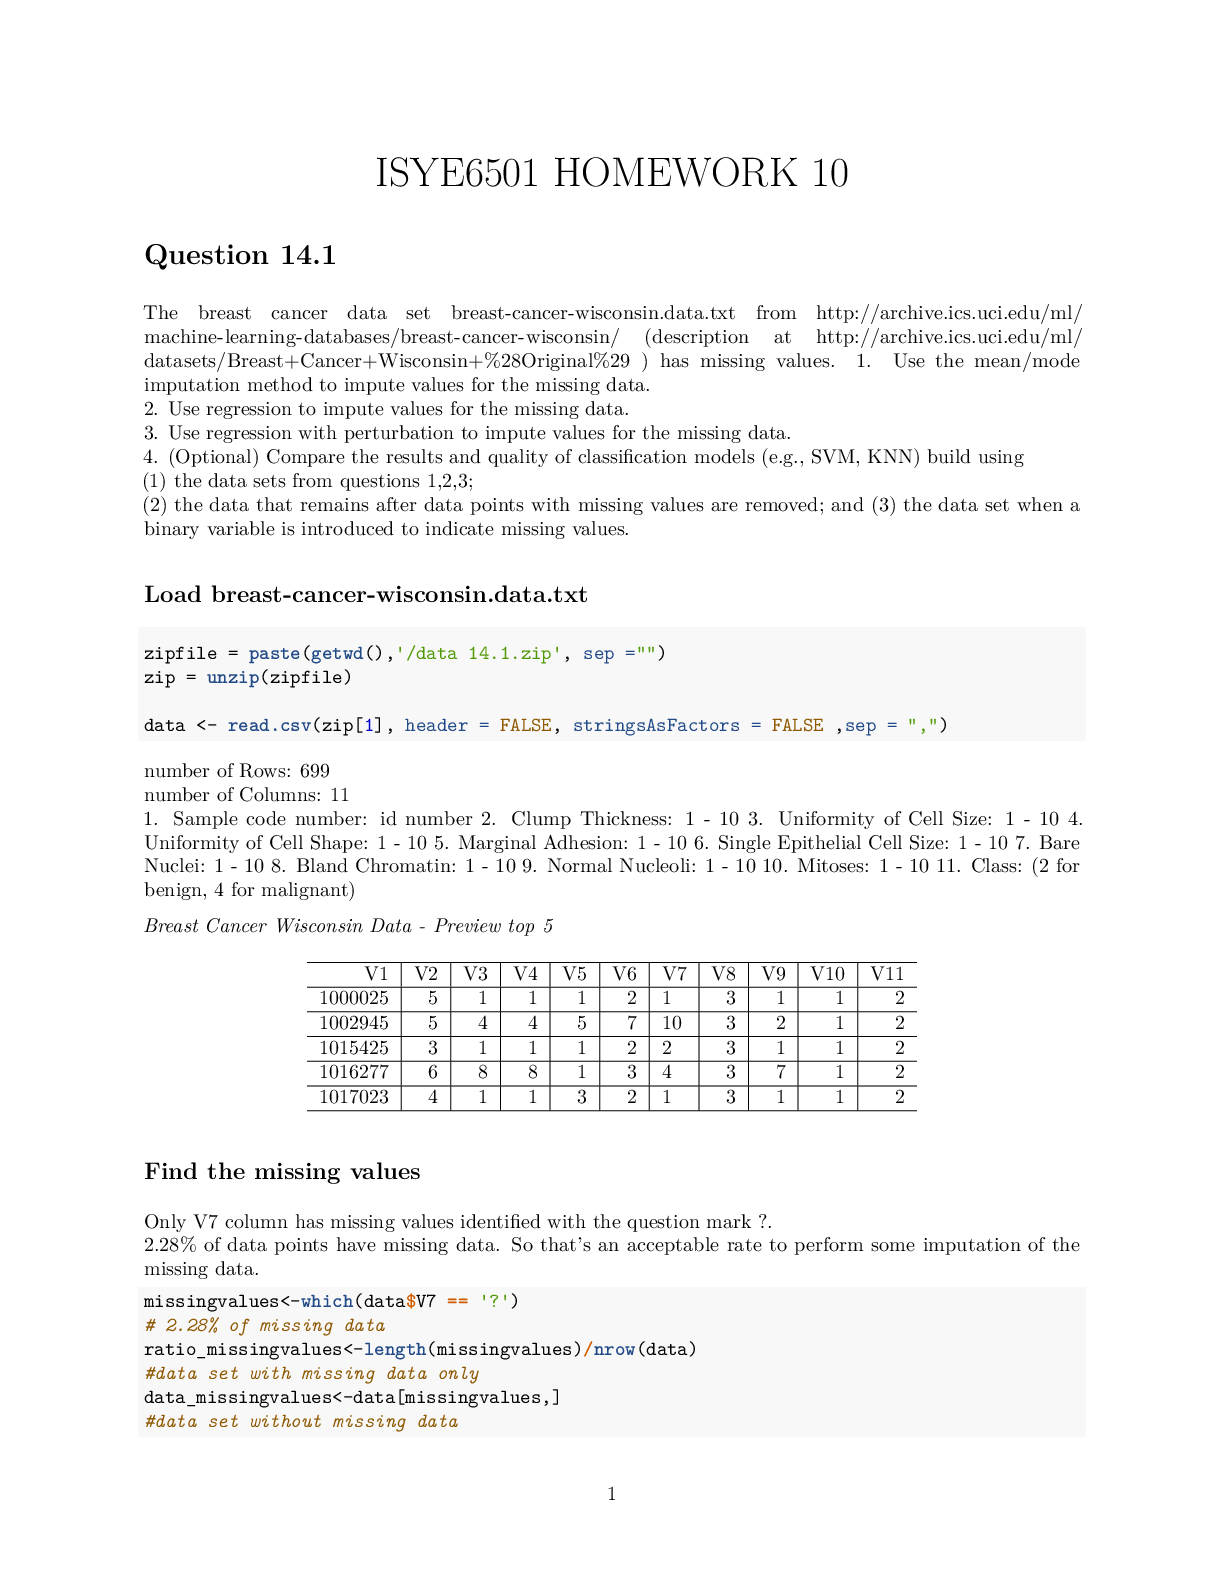The image size is (1224, 1584).
Task: Click the ISYE6501 HOMEWORK 10 title
Action: tap(612, 173)
